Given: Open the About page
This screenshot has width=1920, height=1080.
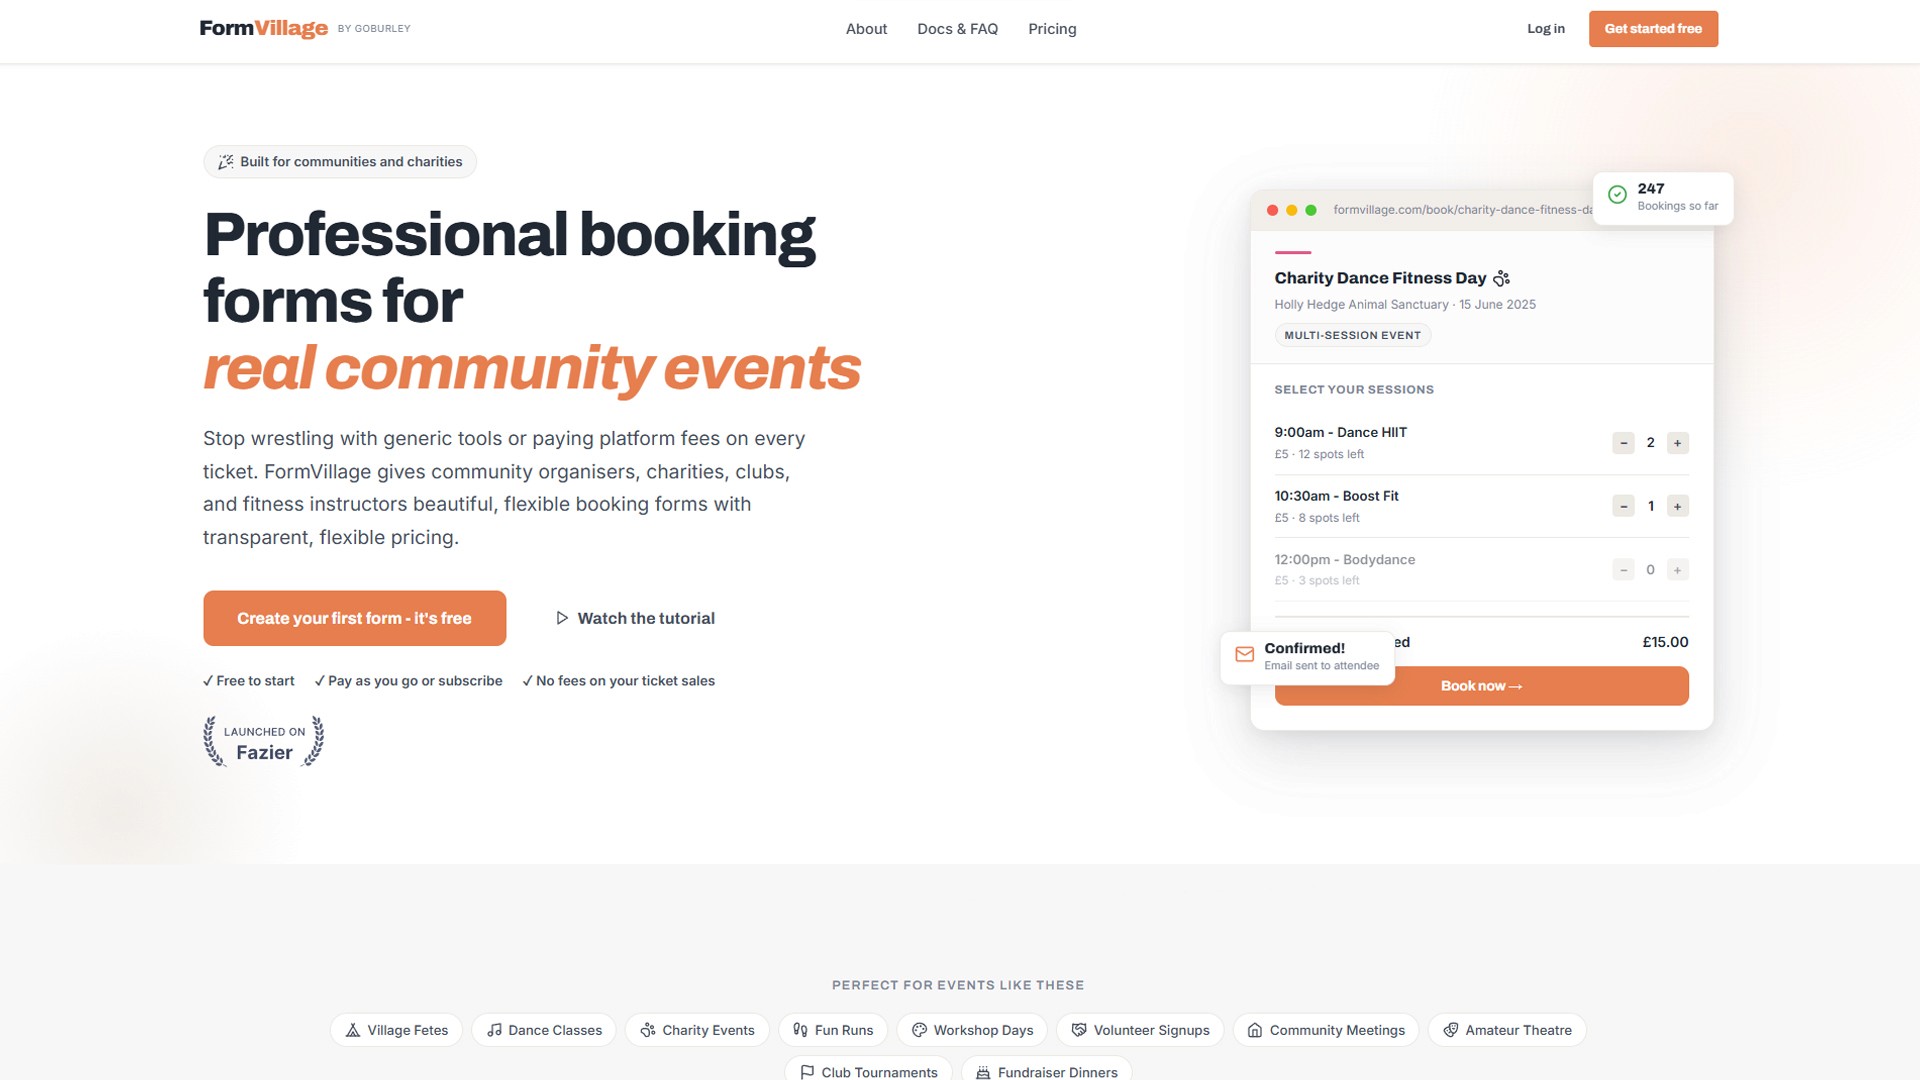Looking at the screenshot, I should point(866,29).
